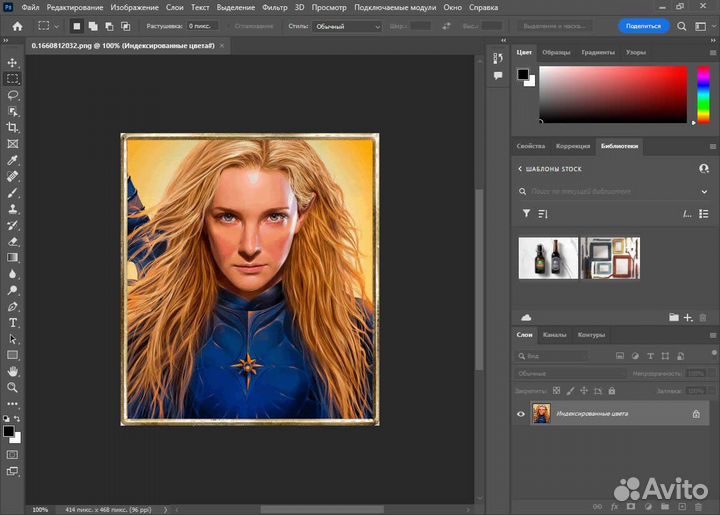
Task: Select the Zoom tool
Action: (12, 388)
